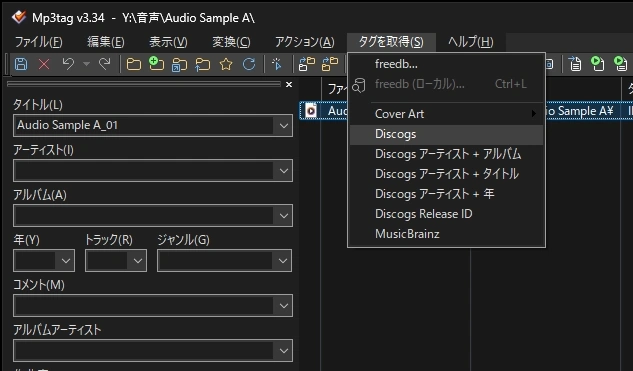This screenshot has height=371, width=633.
Task: Expand the タイトル(L) field dropdown
Action: (x=283, y=126)
